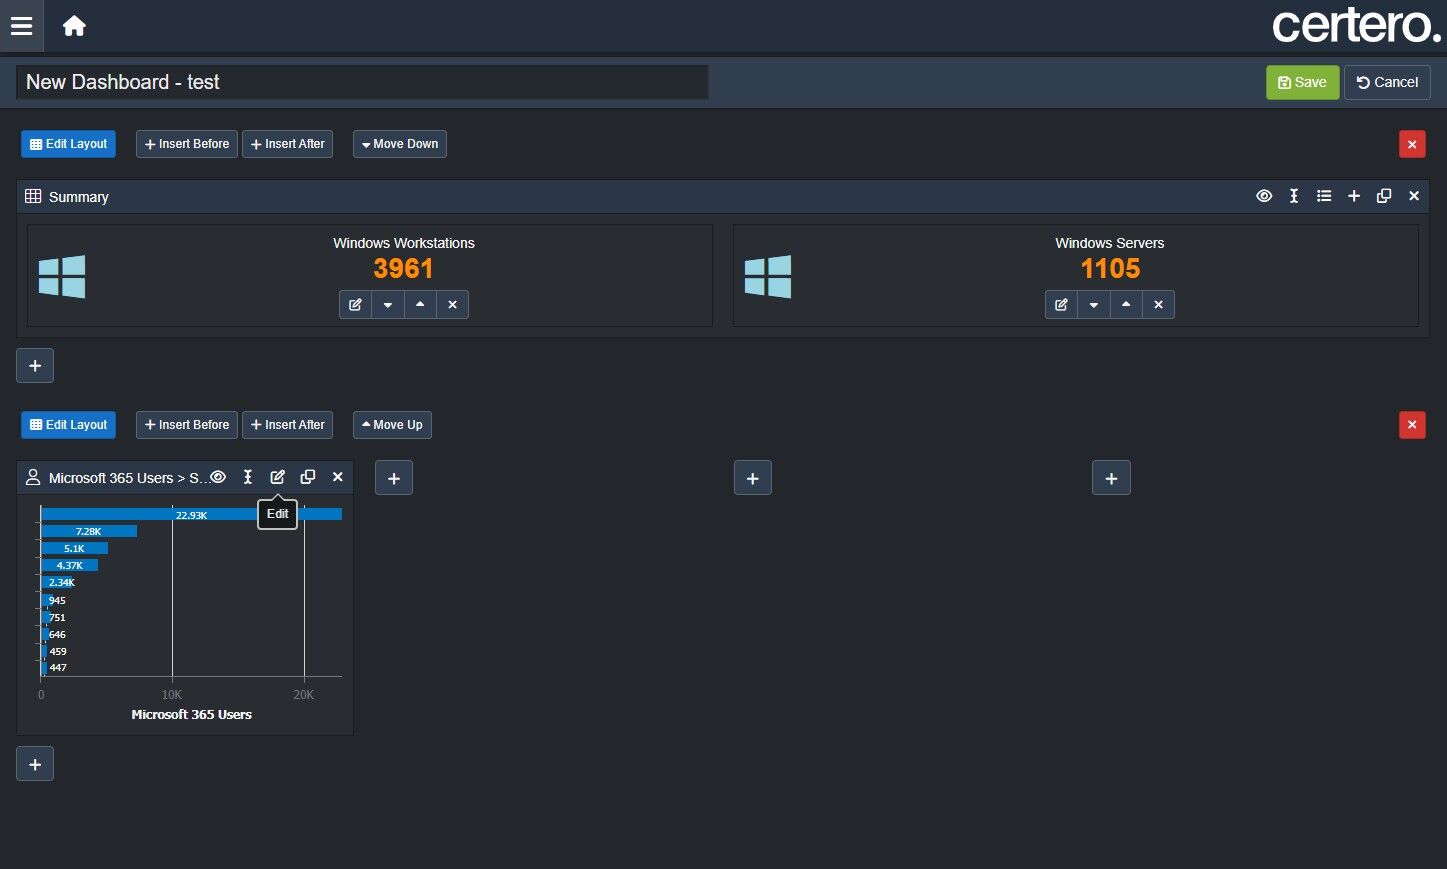Edit the Windows Servers tile

[1061, 305]
